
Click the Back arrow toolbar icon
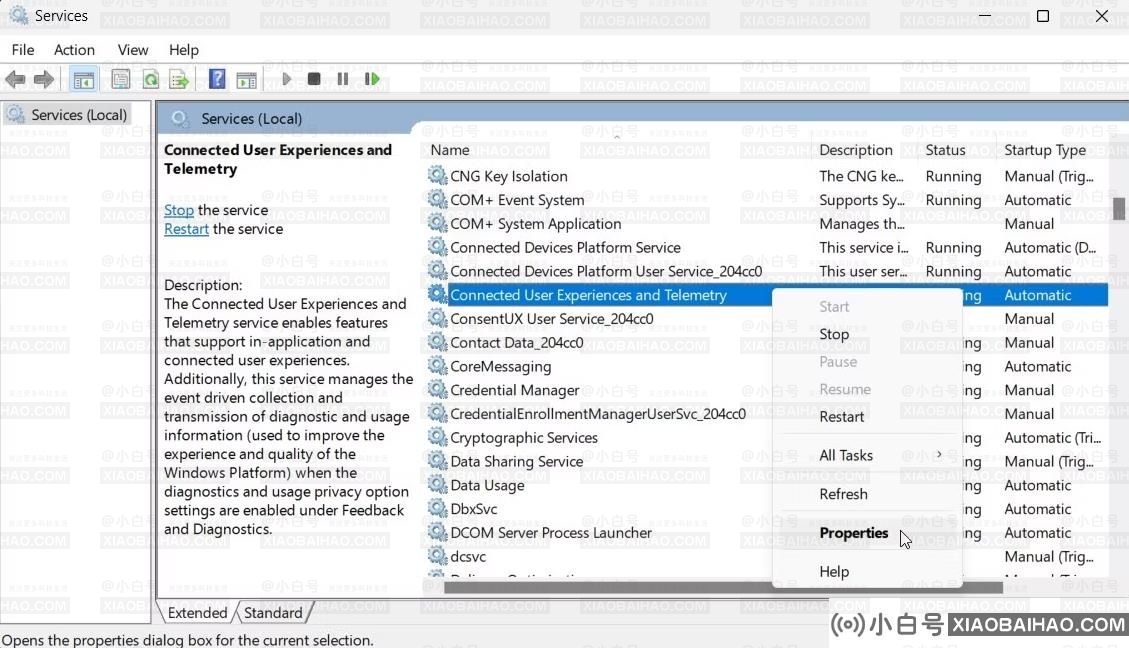pyautogui.click(x=14, y=79)
